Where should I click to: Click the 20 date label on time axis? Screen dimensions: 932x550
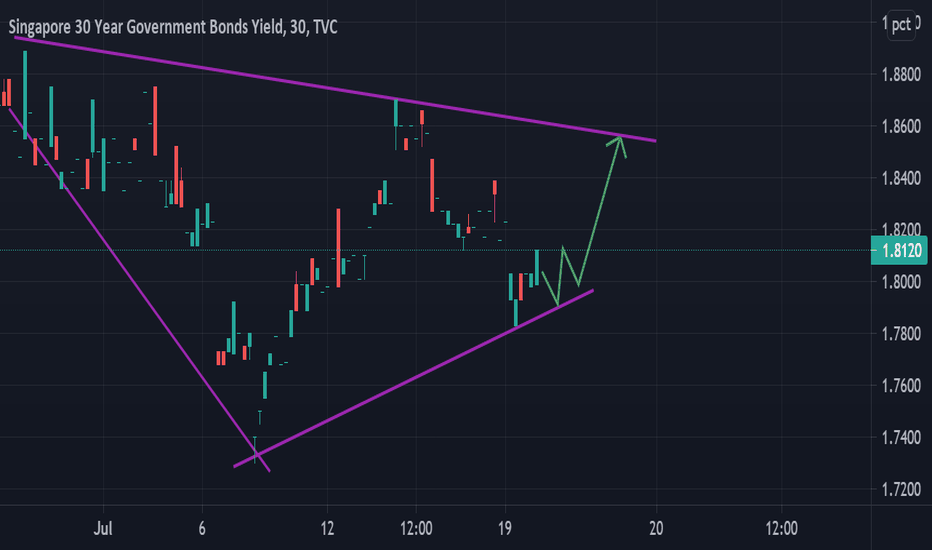(x=656, y=528)
